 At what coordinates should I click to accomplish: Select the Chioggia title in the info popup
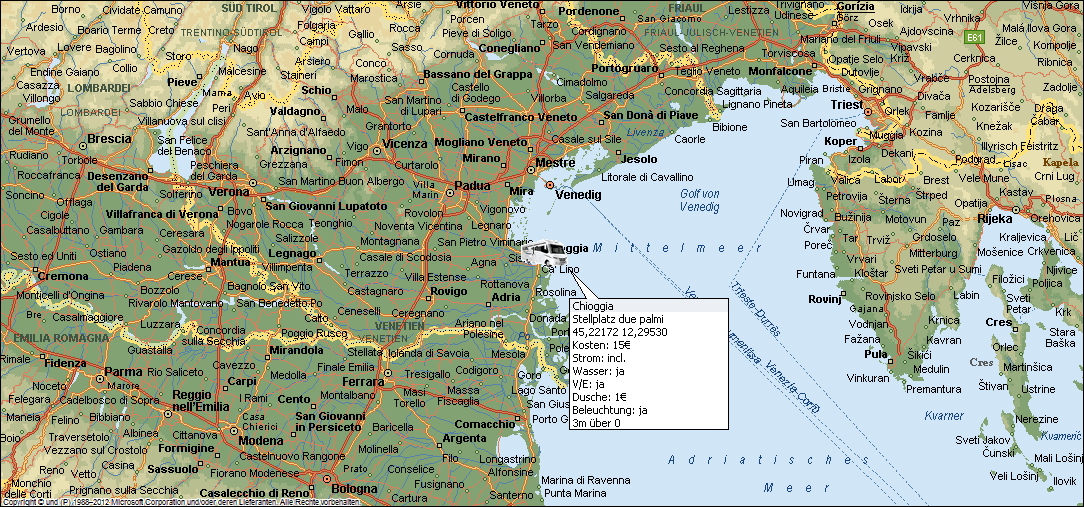(x=593, y=306)
